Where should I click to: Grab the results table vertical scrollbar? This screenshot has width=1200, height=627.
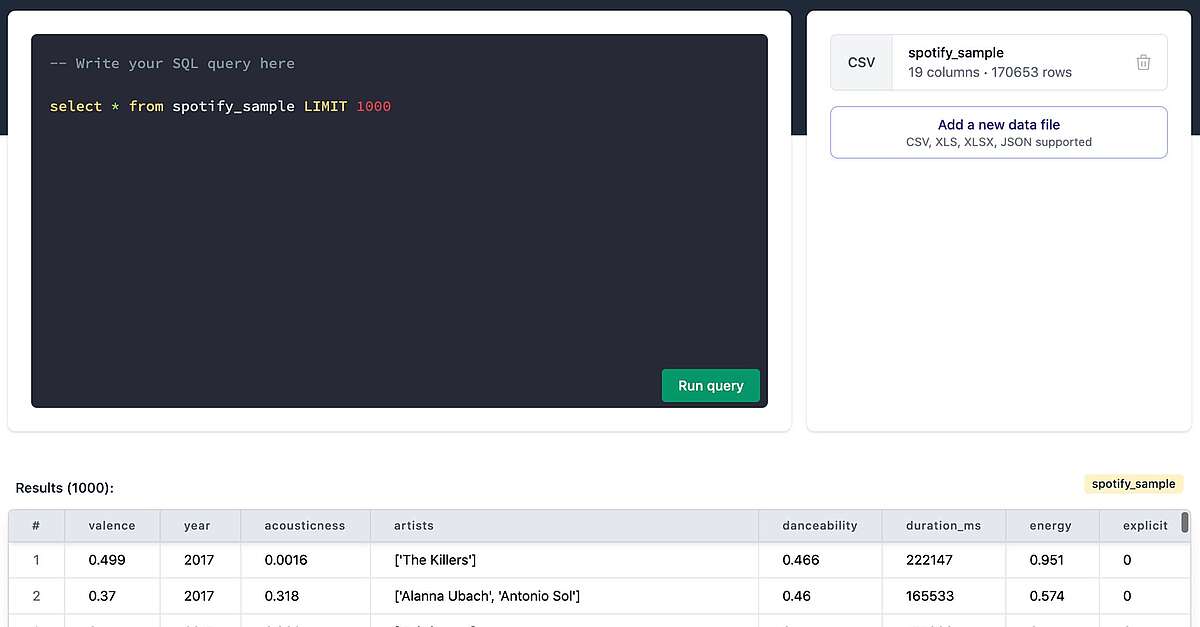coord(1185,522)
